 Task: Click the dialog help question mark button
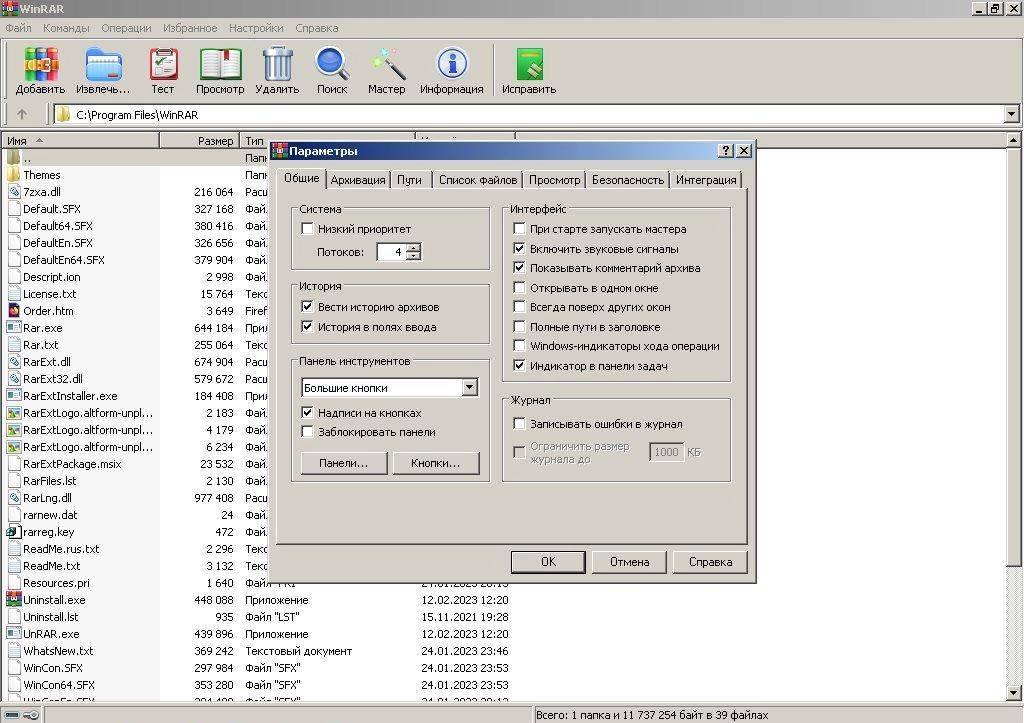point(726,150)
